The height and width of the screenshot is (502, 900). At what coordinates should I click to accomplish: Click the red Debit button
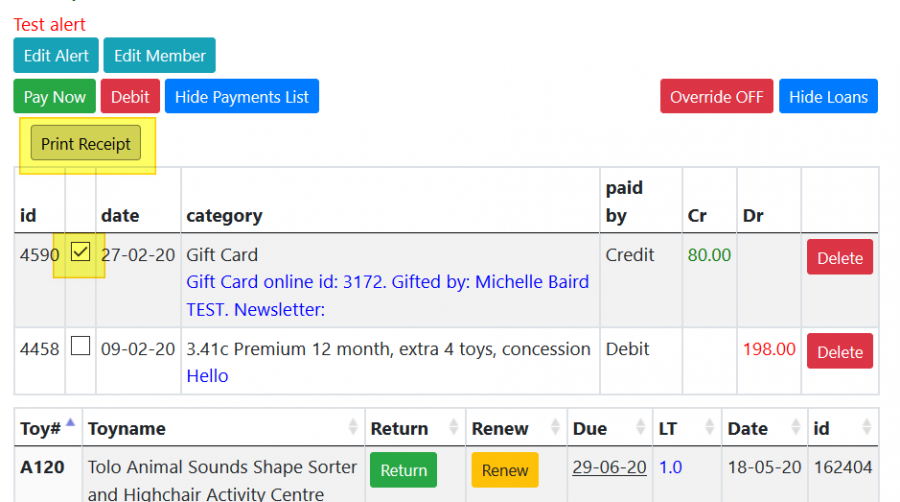point(130,97)
